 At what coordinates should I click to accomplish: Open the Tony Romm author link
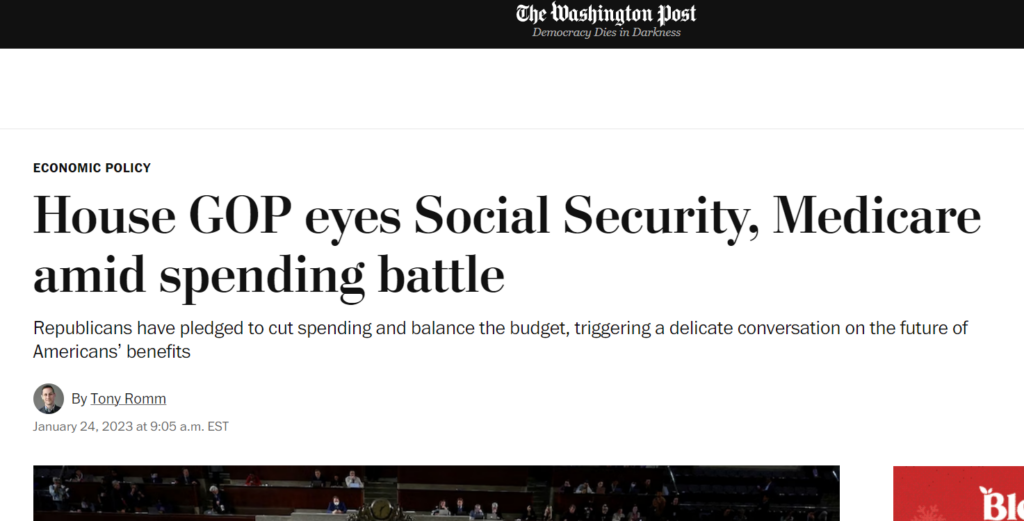pos(128,398)
